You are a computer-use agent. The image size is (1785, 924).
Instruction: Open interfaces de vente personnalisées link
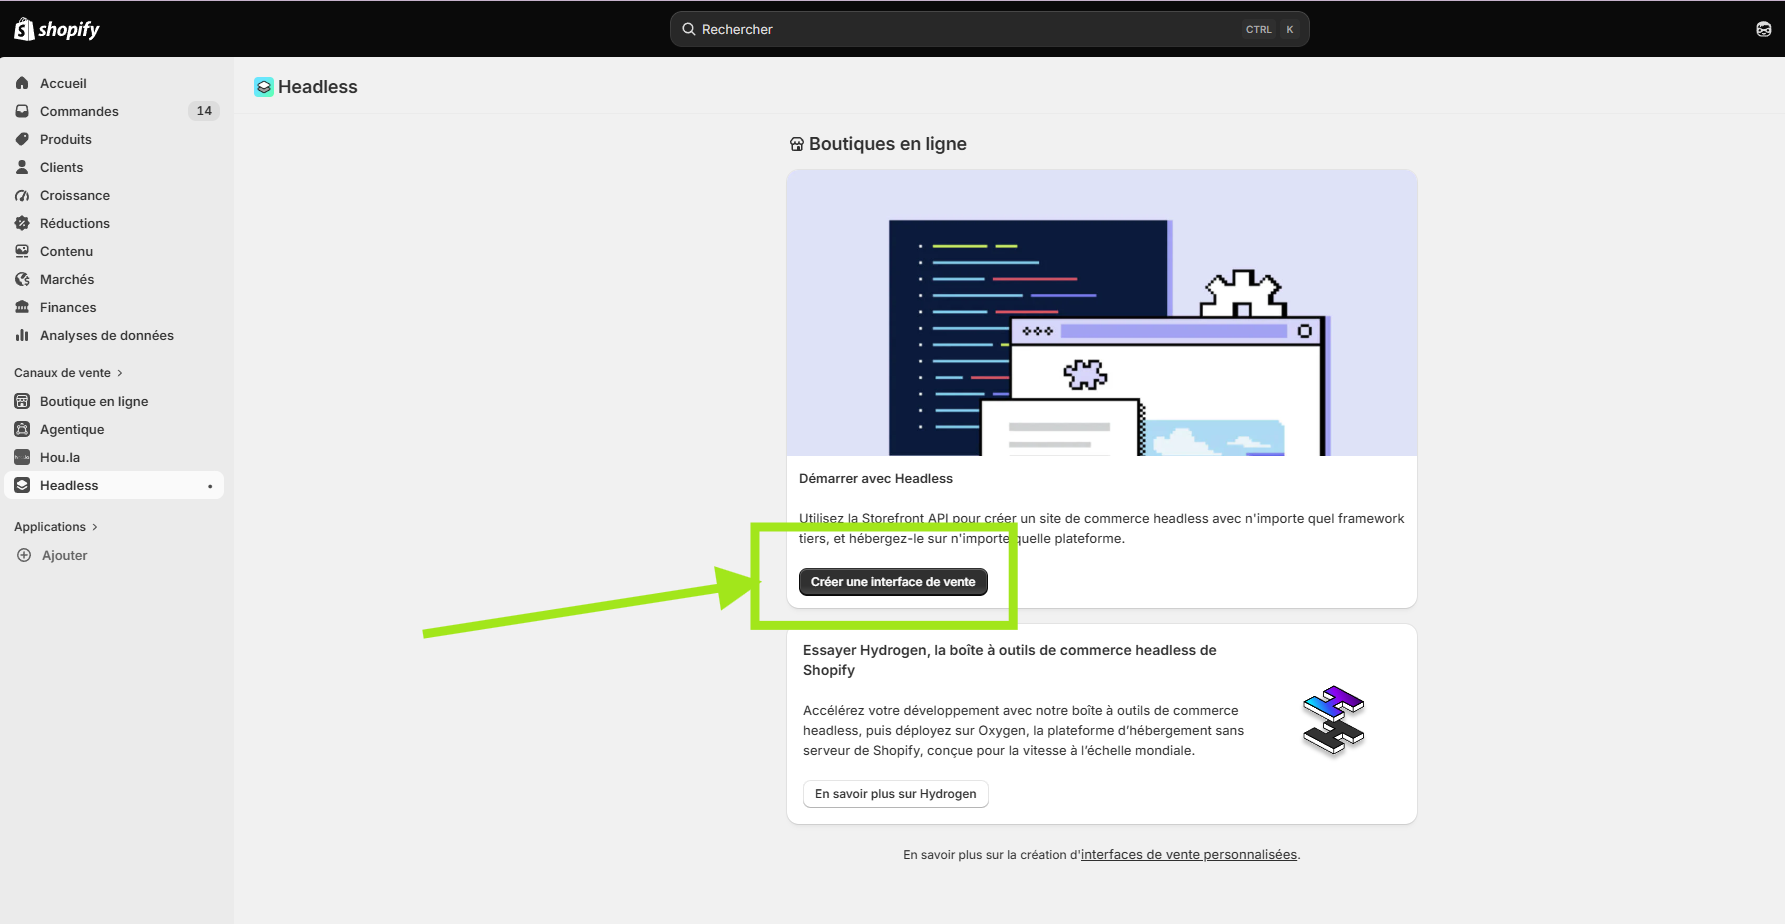pyautogui.click(x=1189, y=855)
